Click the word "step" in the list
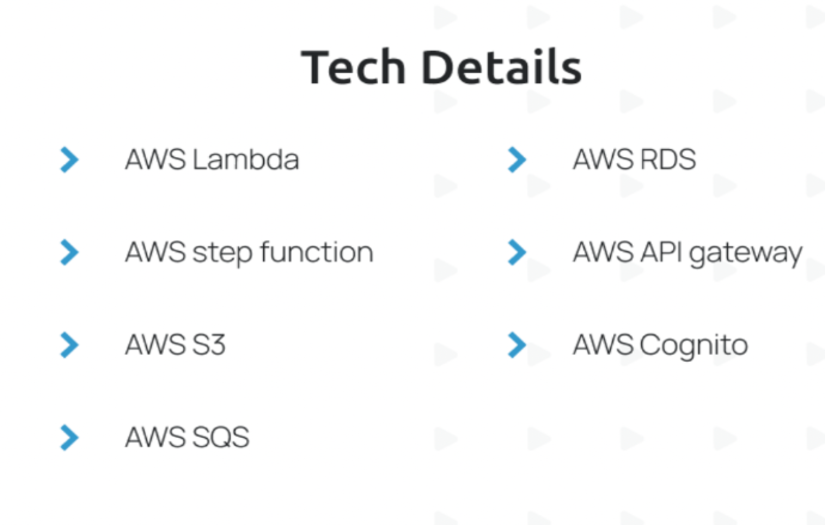The height and width of the screenshot is (525, 825). point(222,253)
